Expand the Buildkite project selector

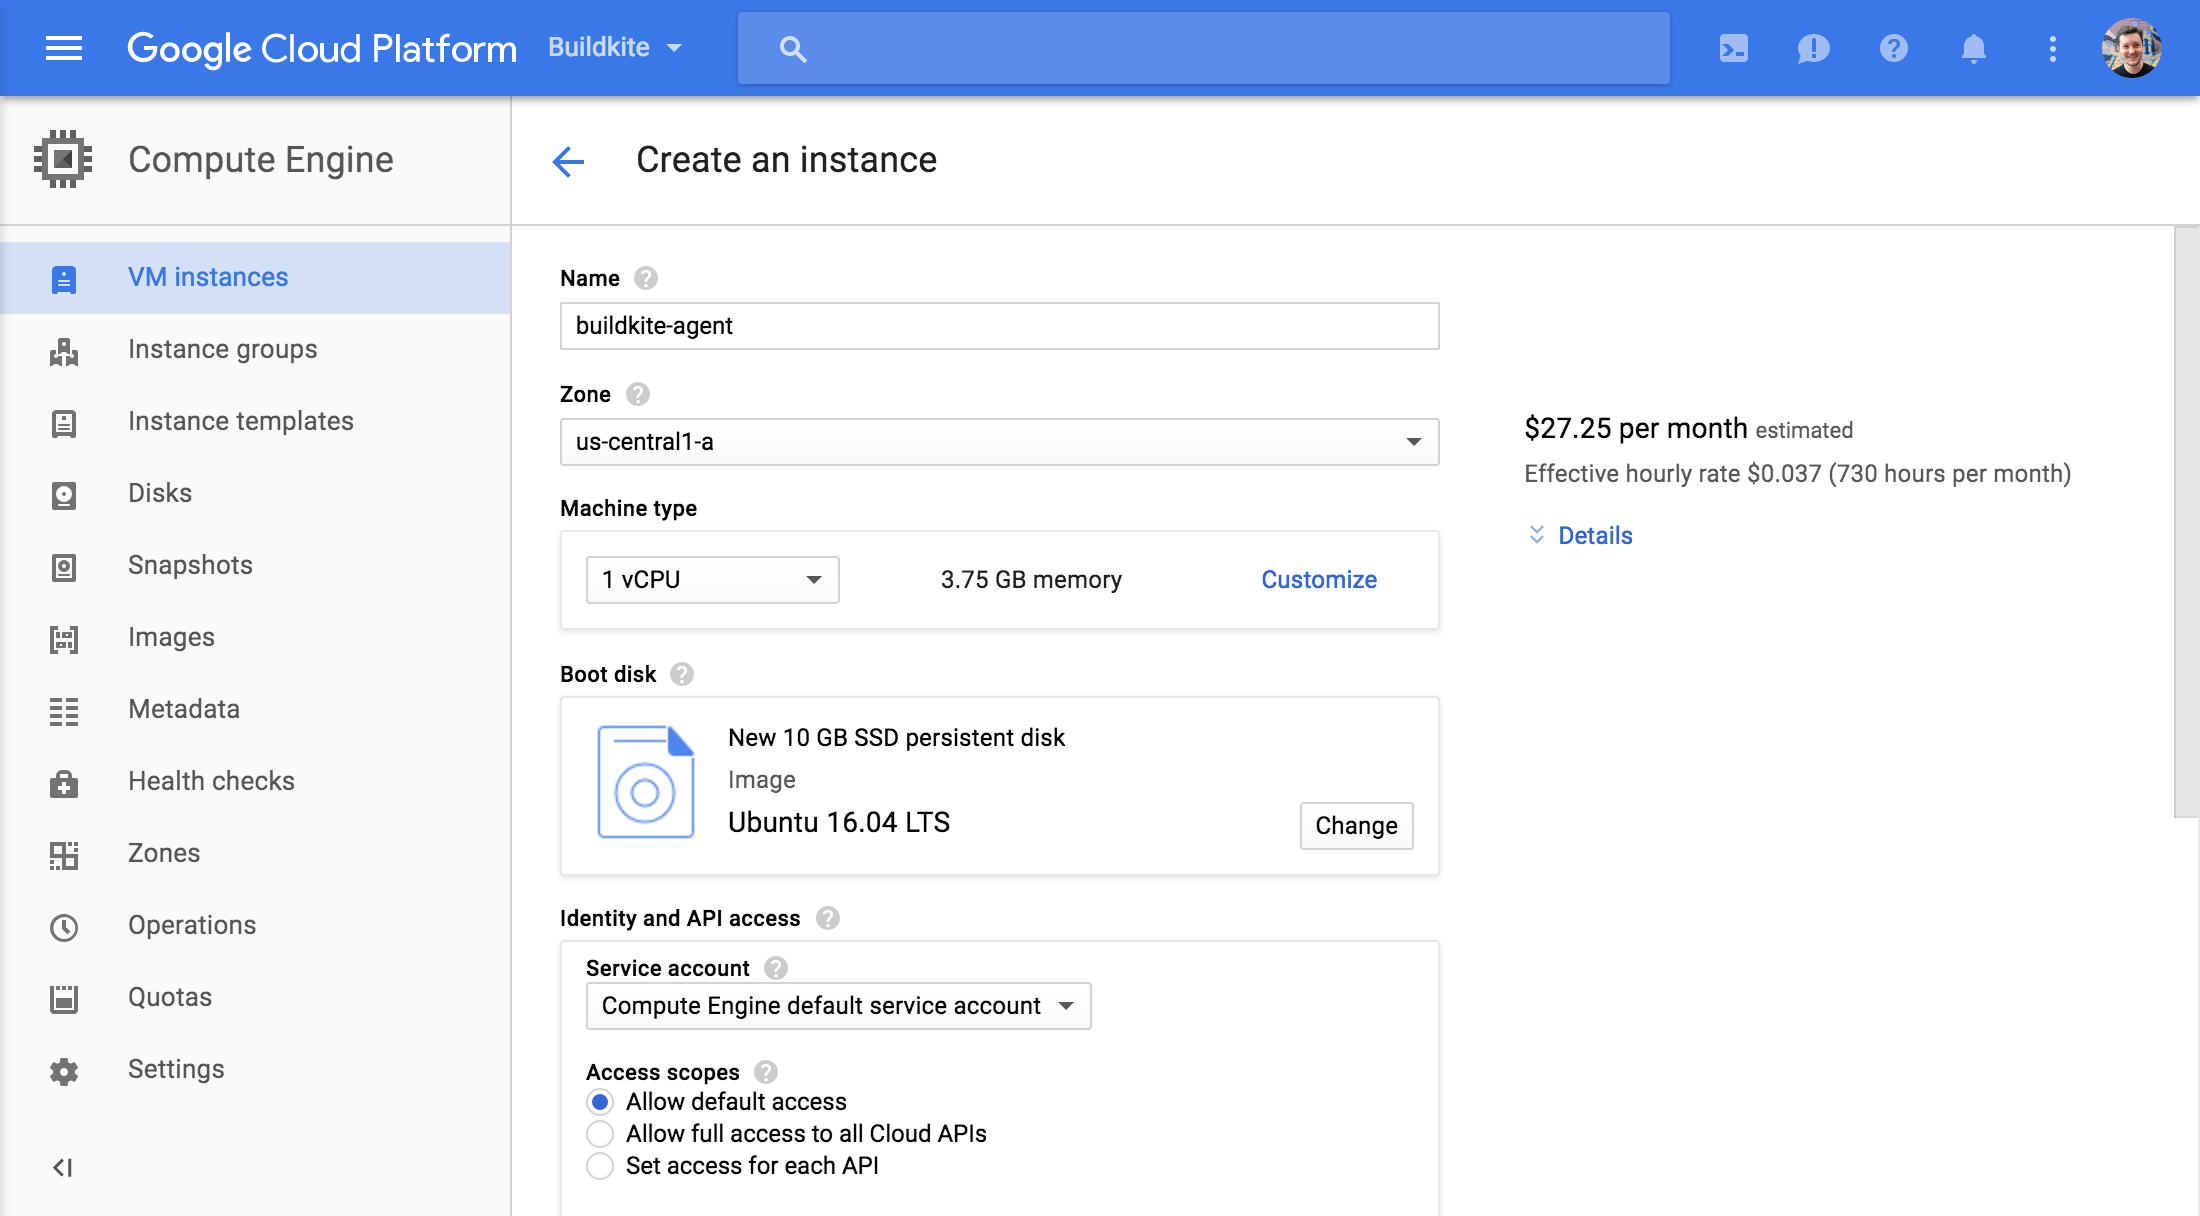pos(614,47)
